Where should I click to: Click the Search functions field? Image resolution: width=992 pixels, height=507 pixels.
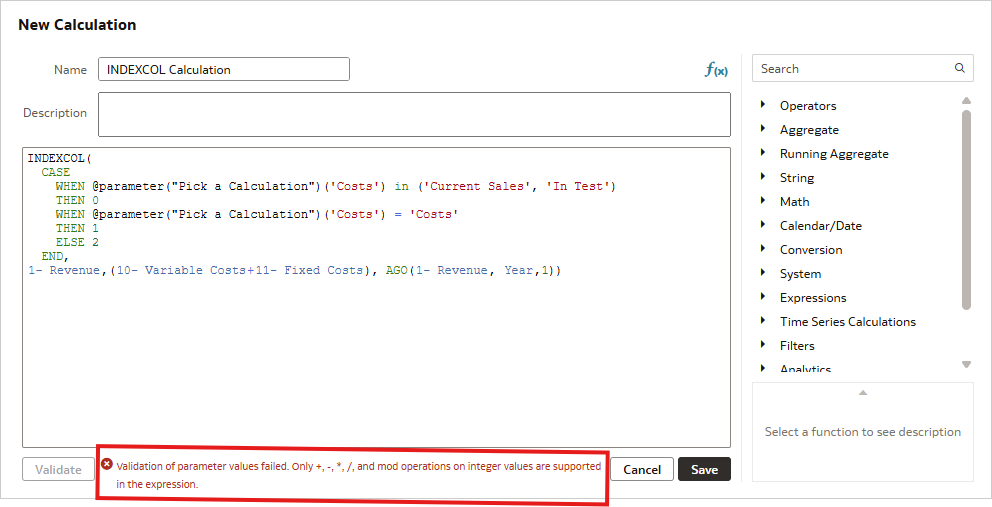[862, 68]
